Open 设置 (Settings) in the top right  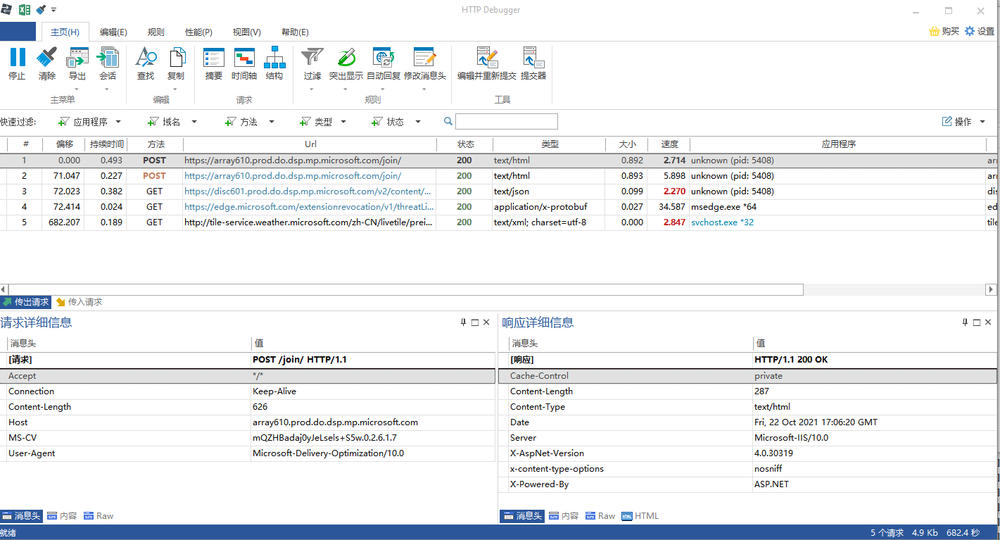click(x=979, y=32)
